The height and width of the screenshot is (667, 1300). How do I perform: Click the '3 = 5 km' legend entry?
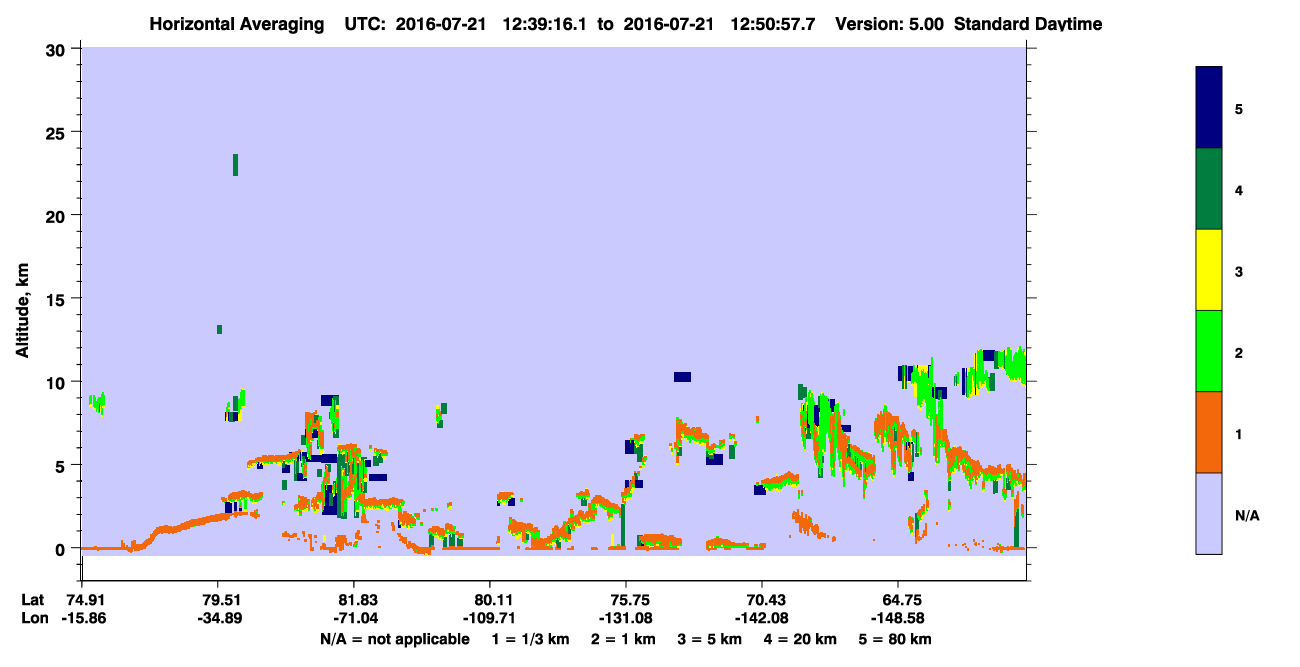coord(711,639)
